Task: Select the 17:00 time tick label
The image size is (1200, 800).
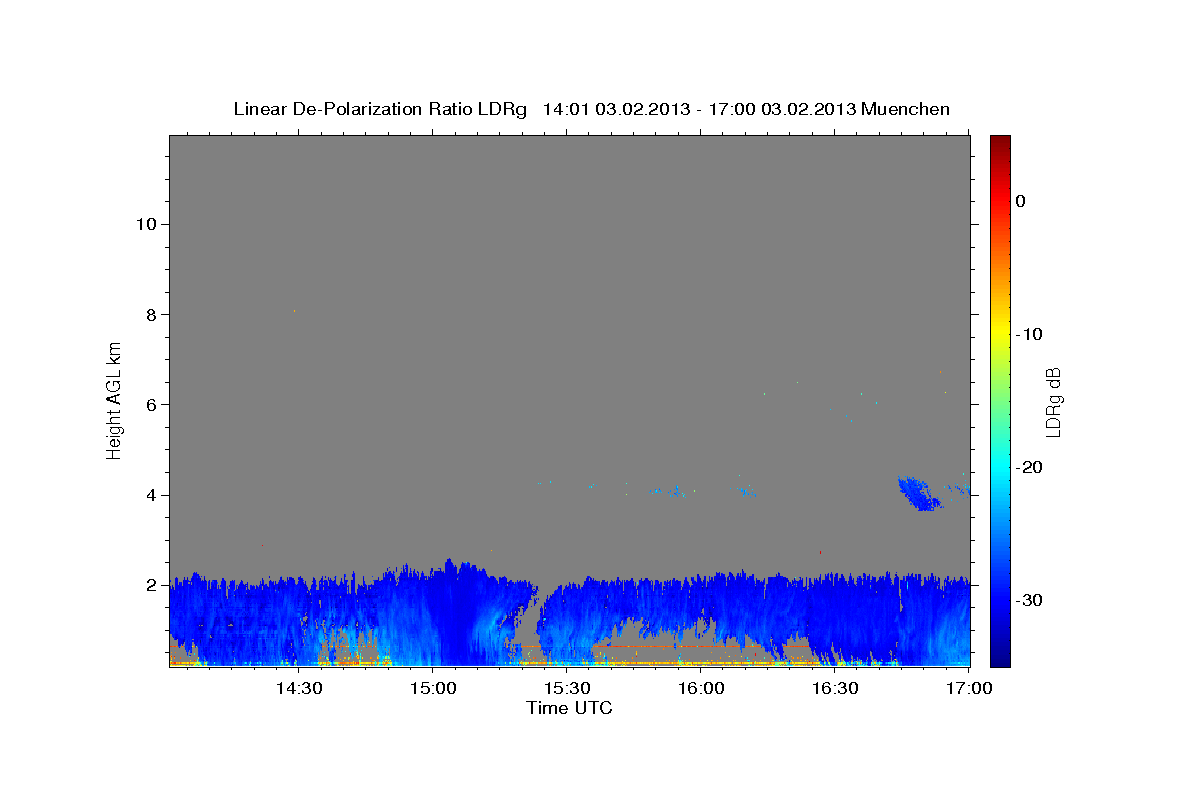Action: [x=969, y=688]
